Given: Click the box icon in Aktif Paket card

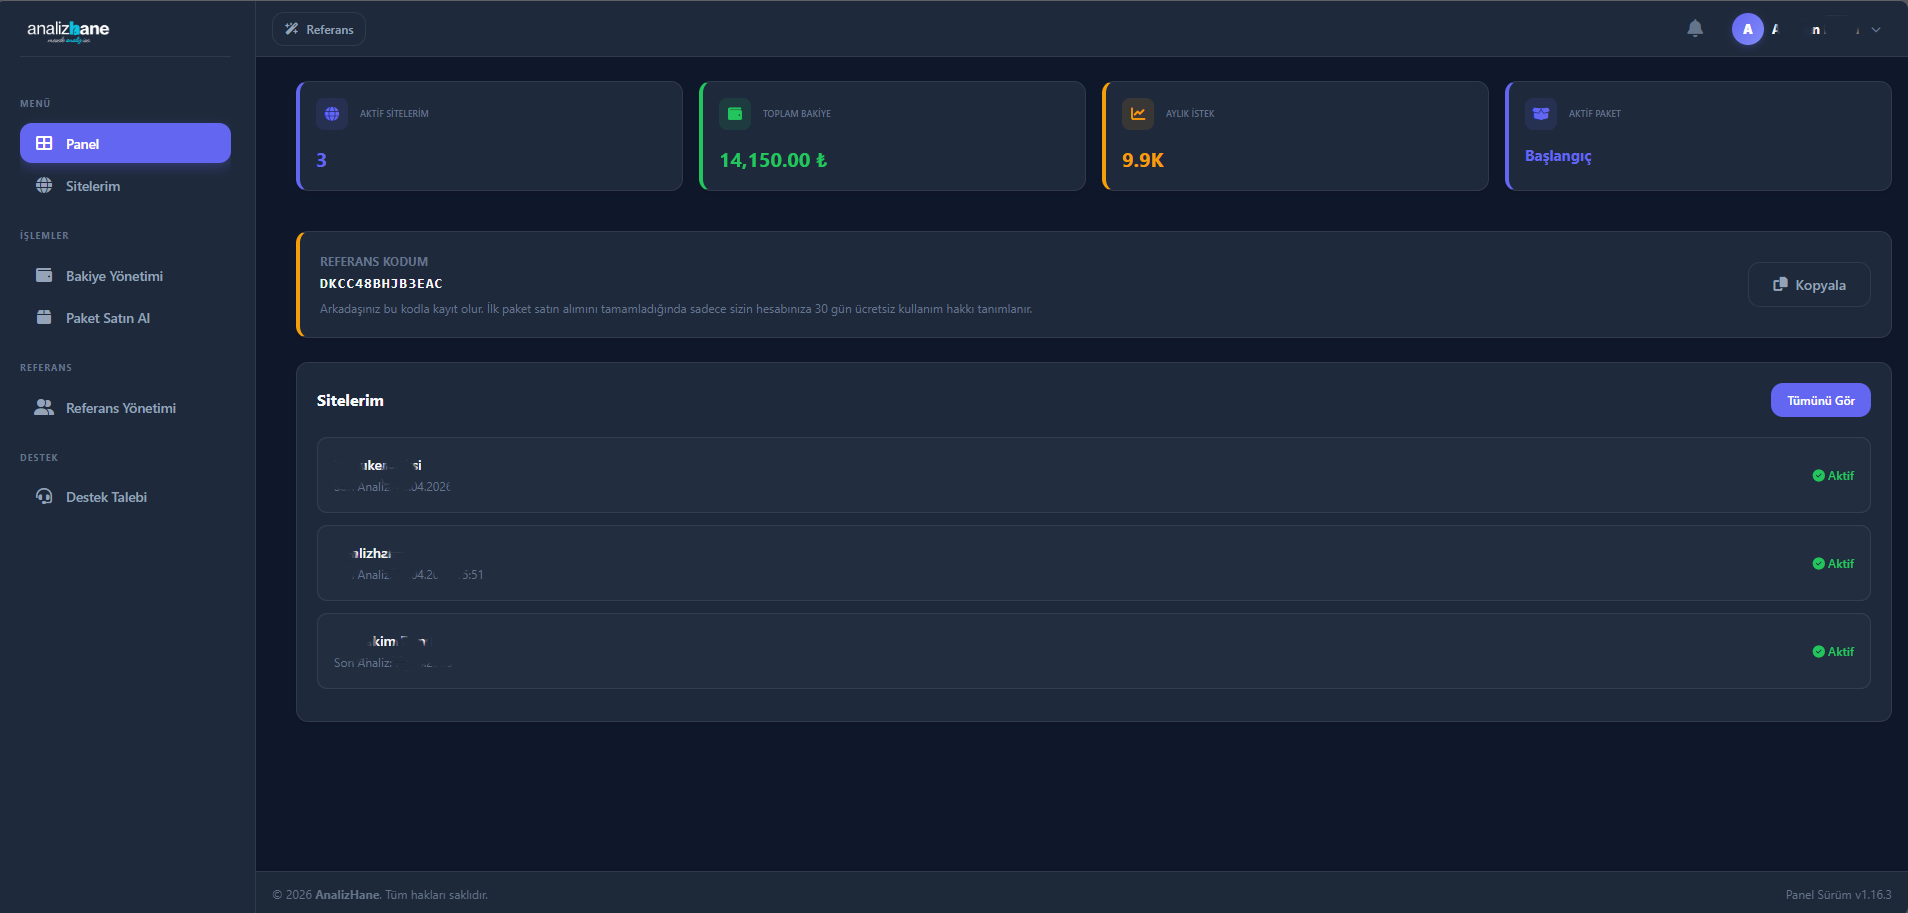Looking at the screenshot, I should (1541, 114).
